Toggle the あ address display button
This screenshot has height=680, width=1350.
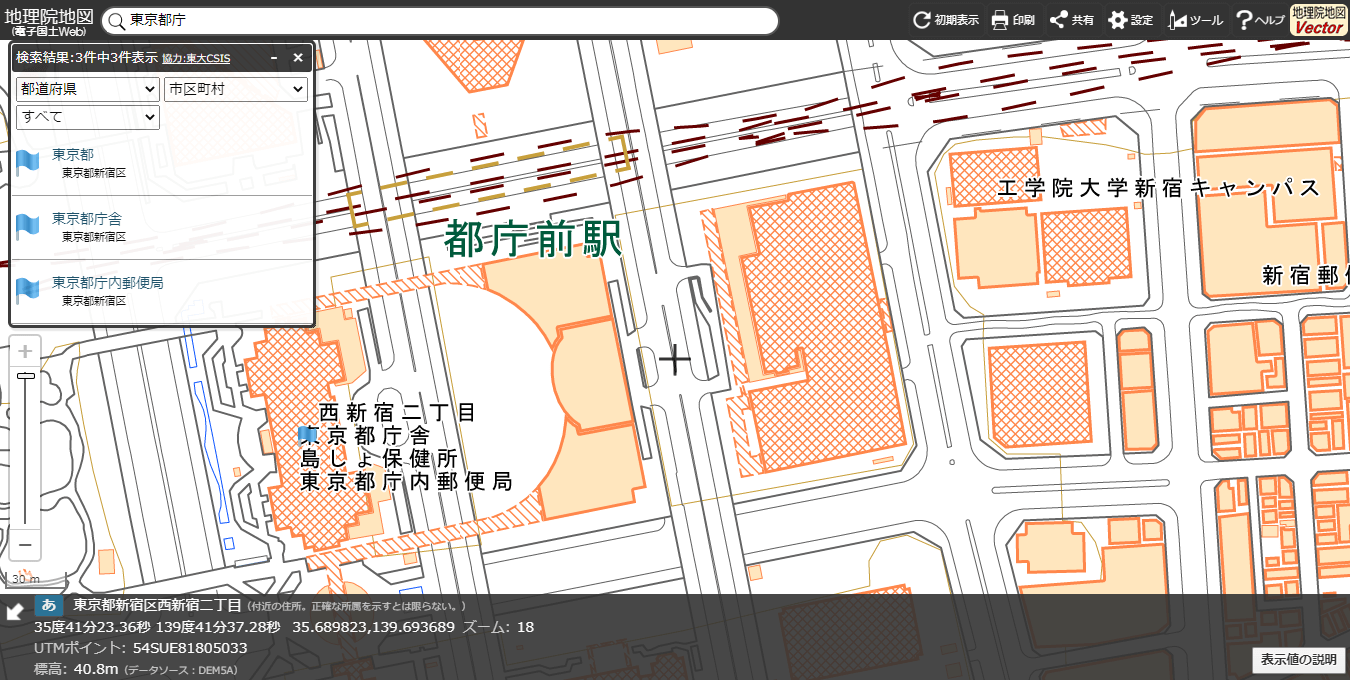coord(49,605)
